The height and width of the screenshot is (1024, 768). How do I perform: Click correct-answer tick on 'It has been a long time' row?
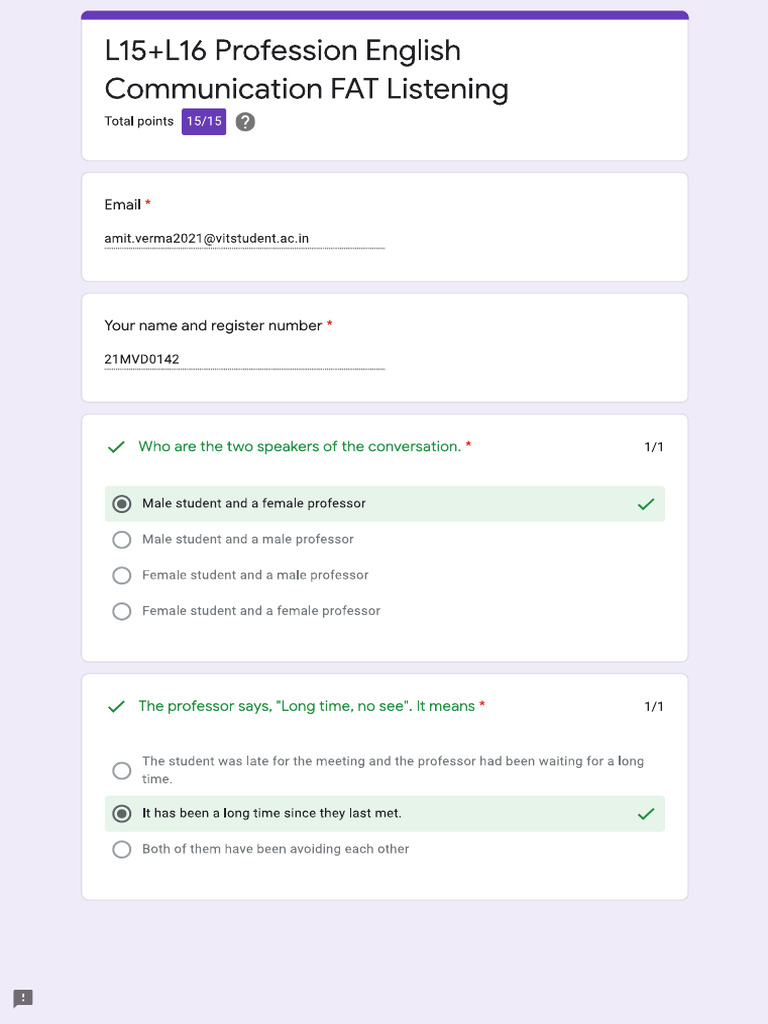click(x=646, y=814)
